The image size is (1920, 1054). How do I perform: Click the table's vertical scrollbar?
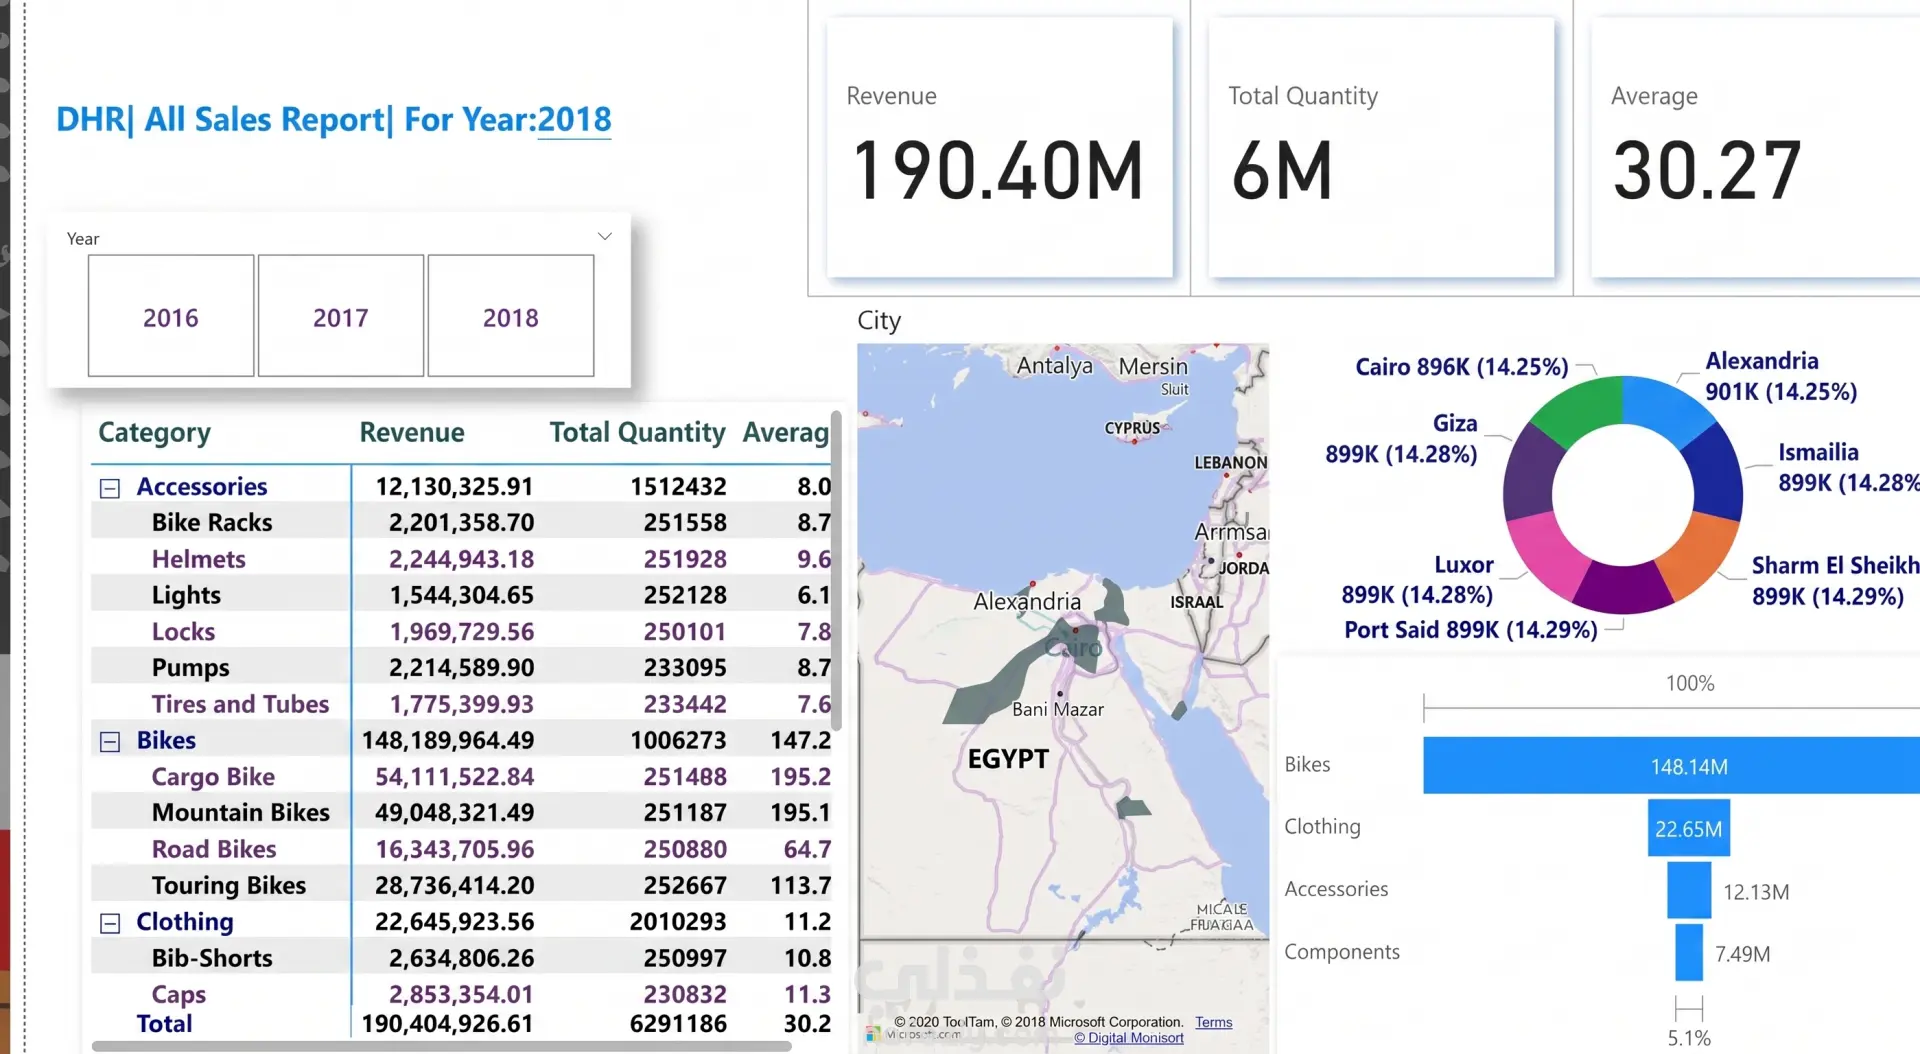pos(836,570)
